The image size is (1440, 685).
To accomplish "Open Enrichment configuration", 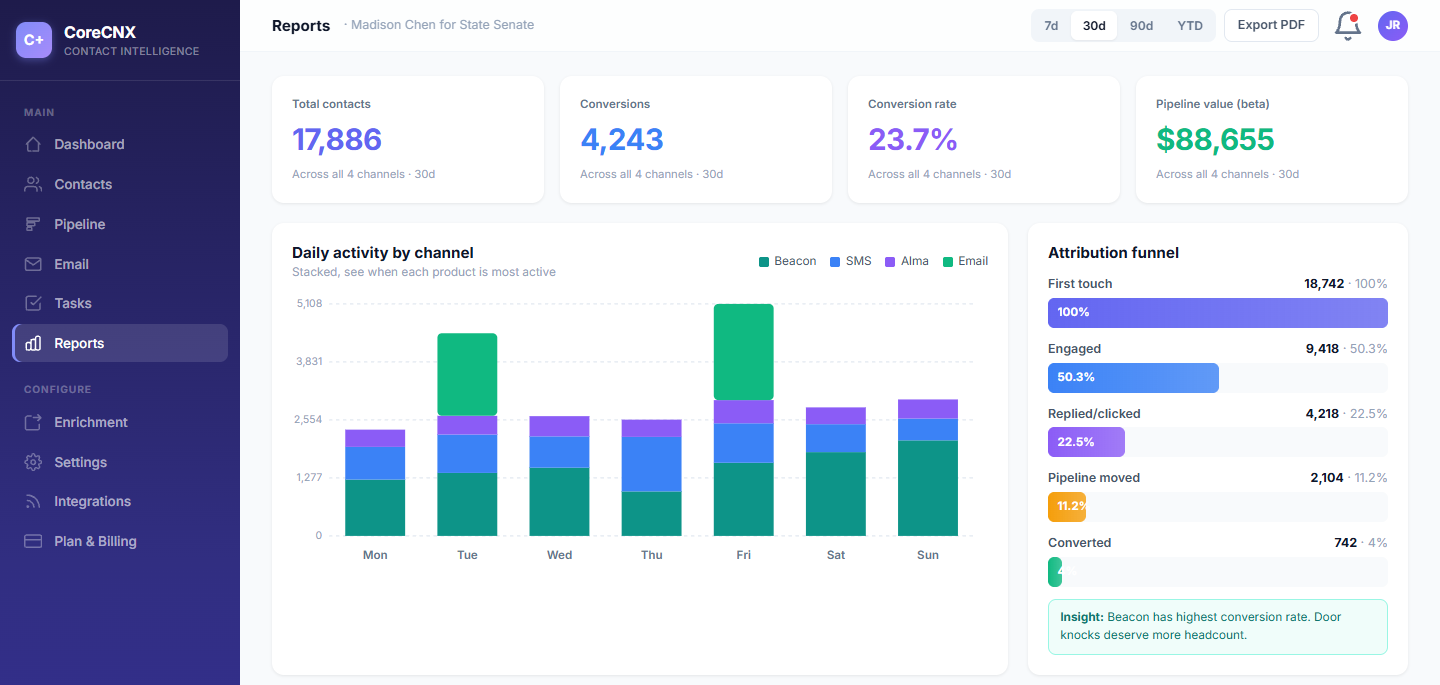I will [x=120, y=422].
